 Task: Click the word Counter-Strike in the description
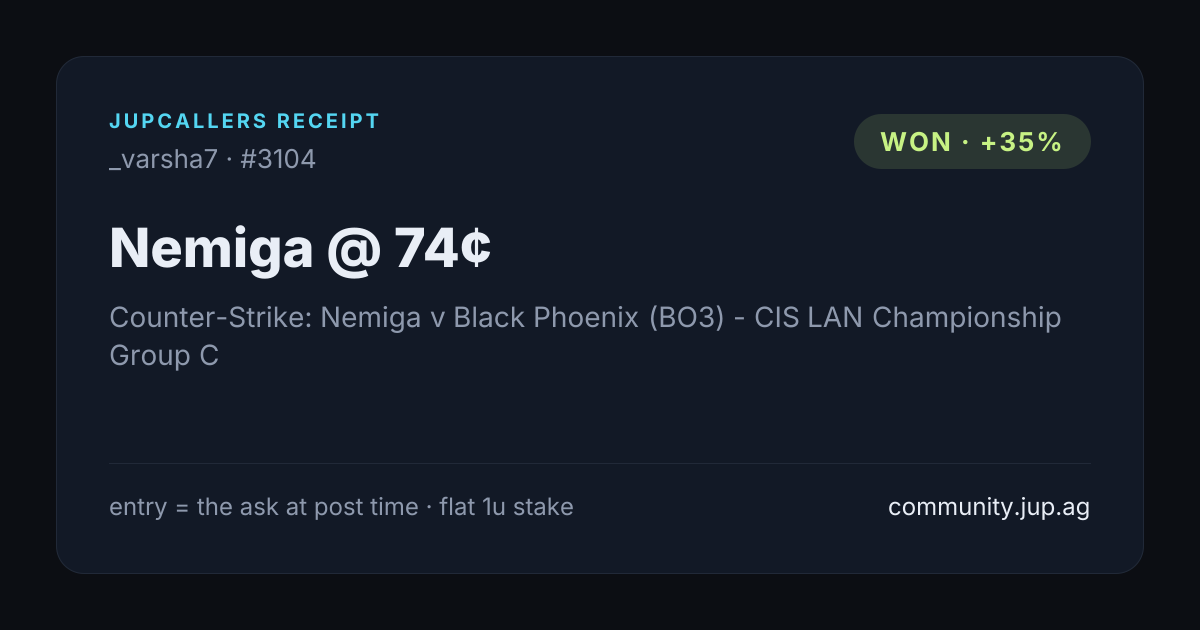coord(211,318)
